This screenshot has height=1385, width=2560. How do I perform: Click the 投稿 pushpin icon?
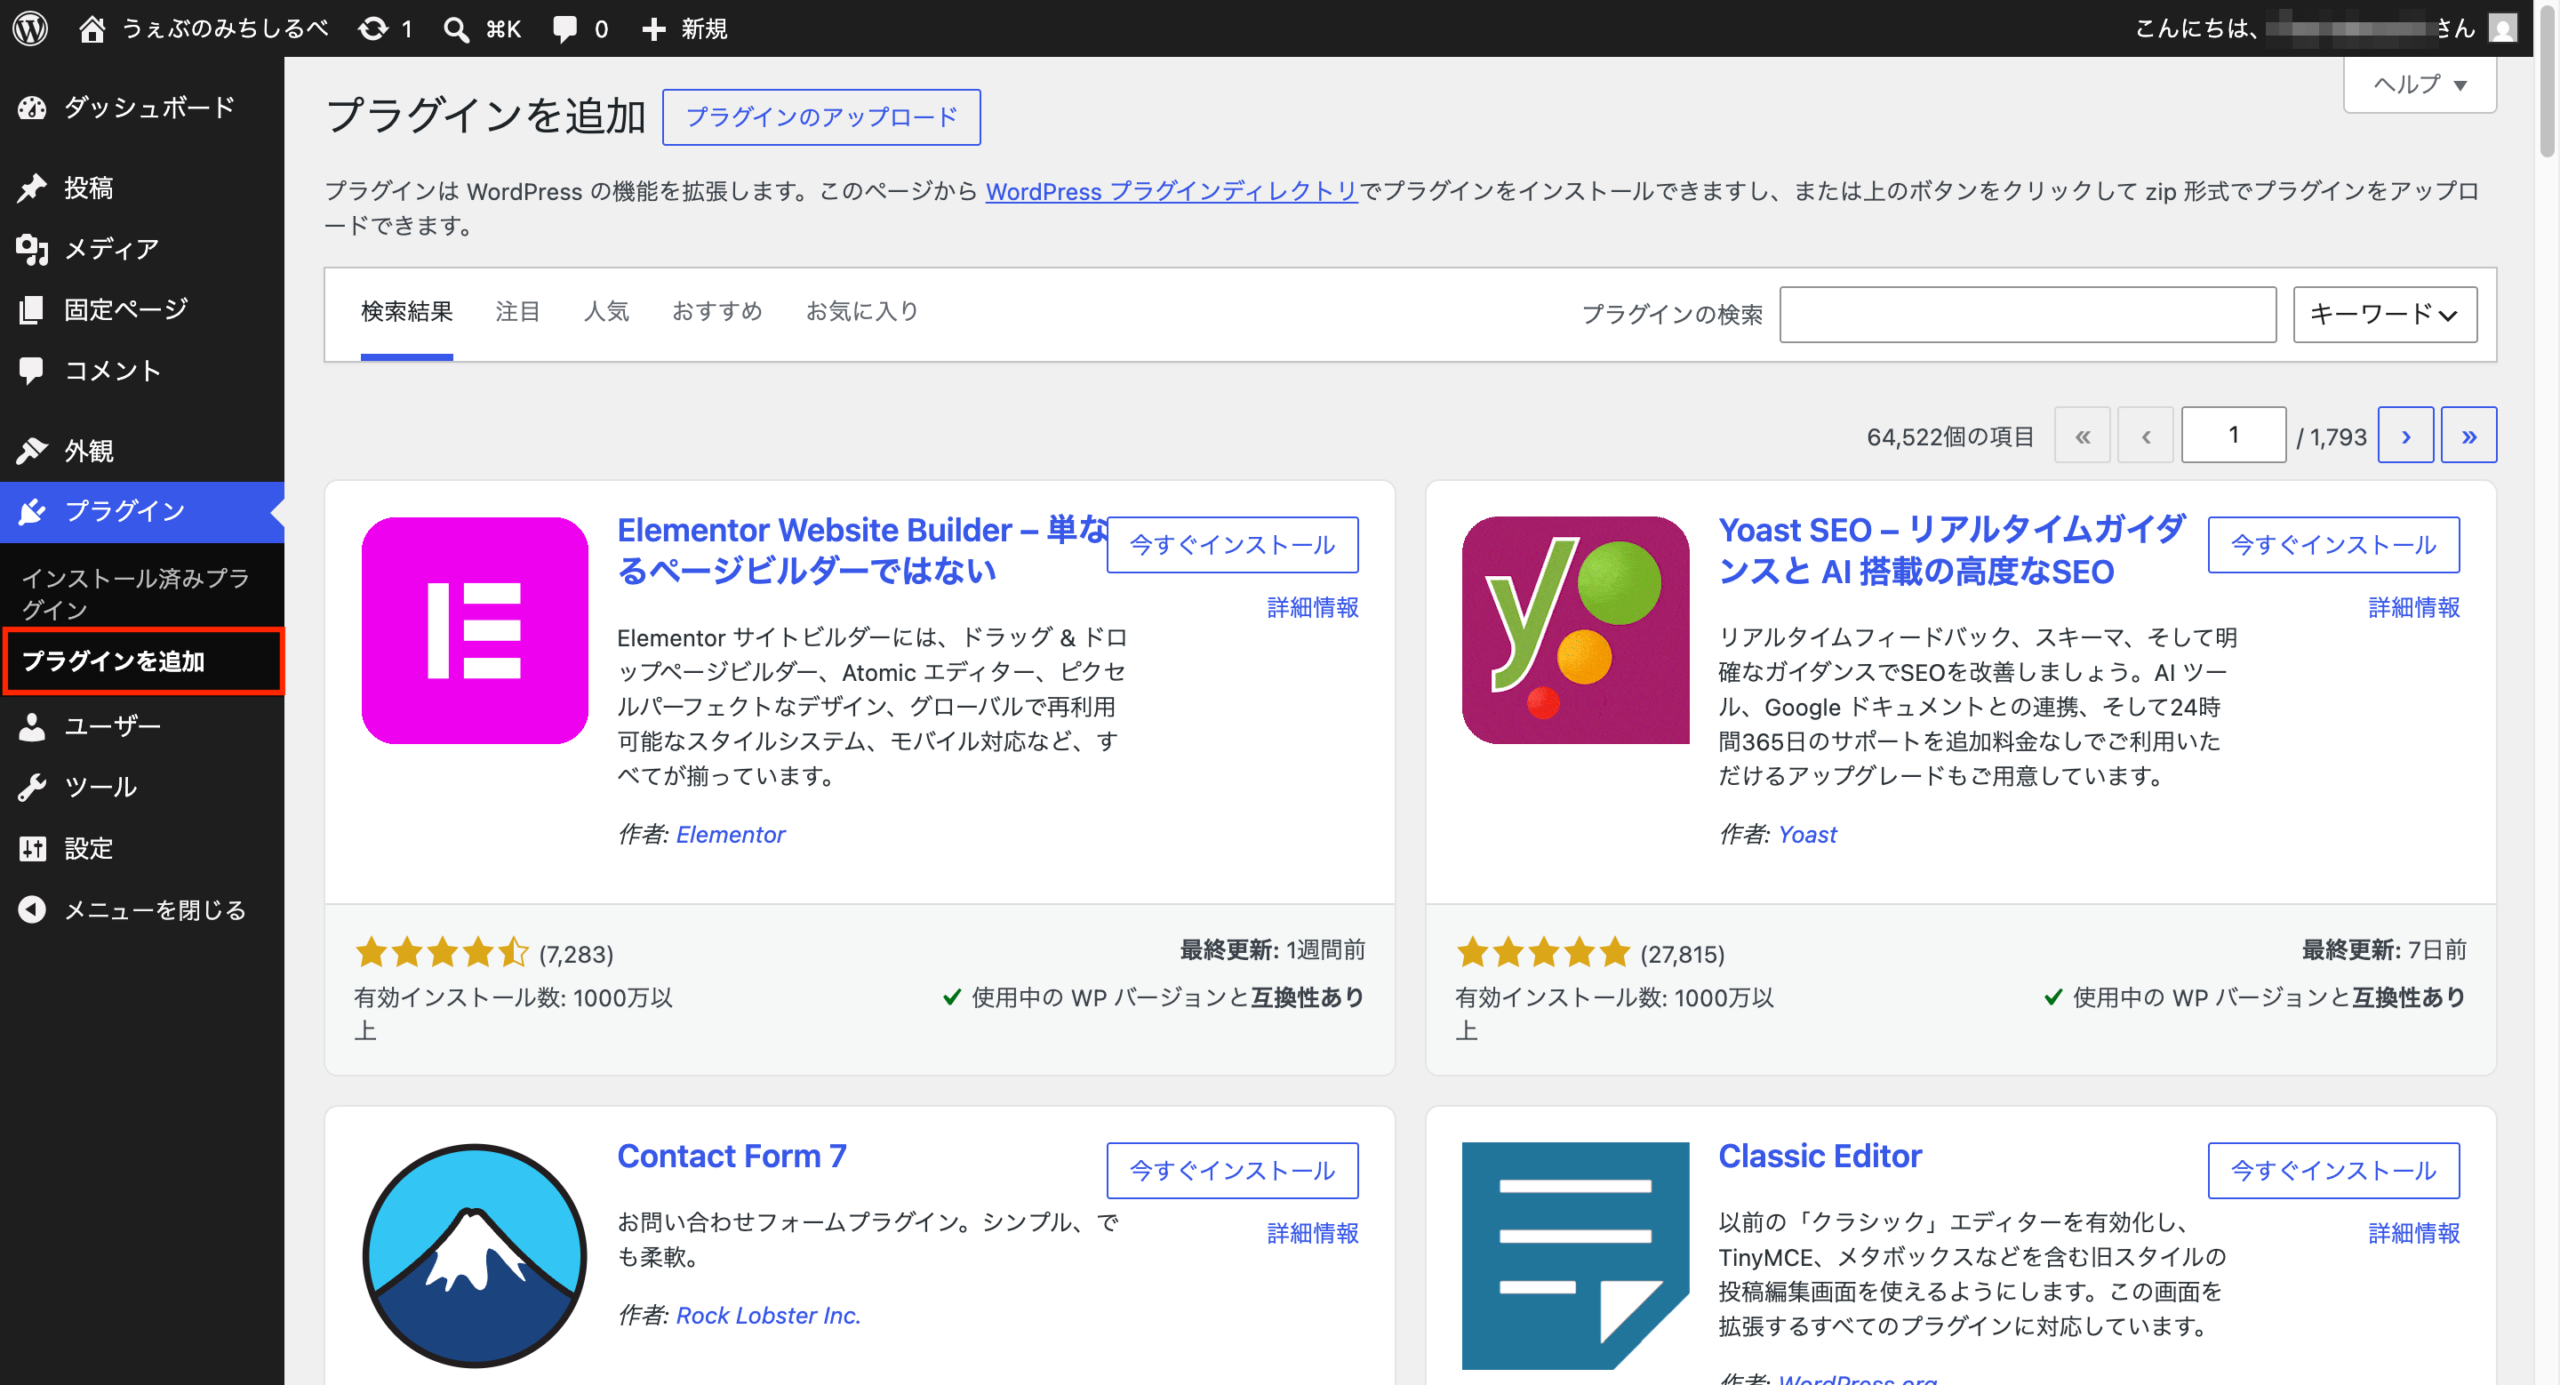point(32,187)
